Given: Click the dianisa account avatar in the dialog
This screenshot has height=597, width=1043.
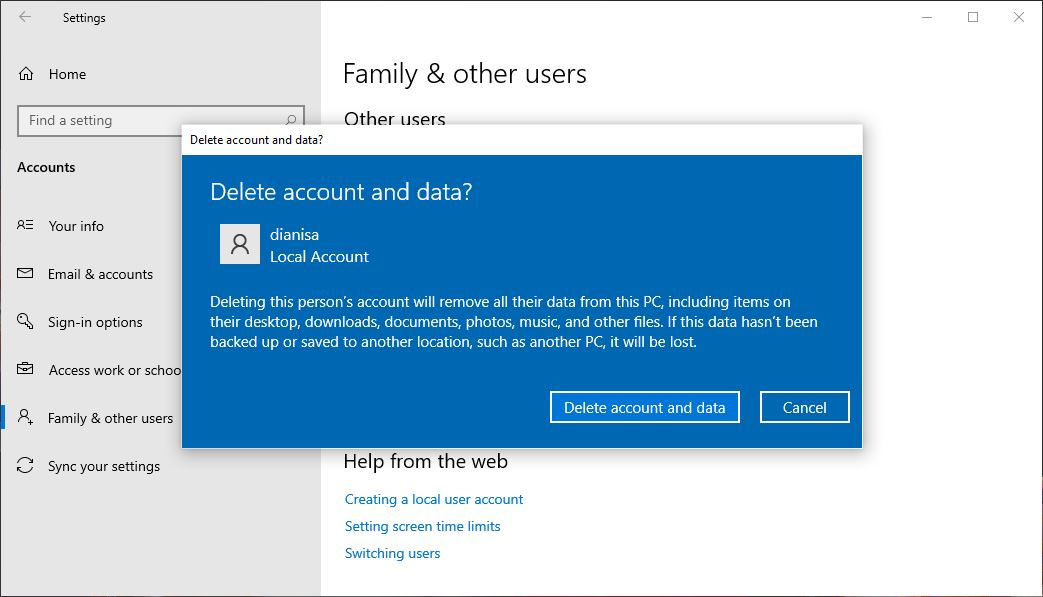Looking at the screenshot, I should click(x=239, y=243).
